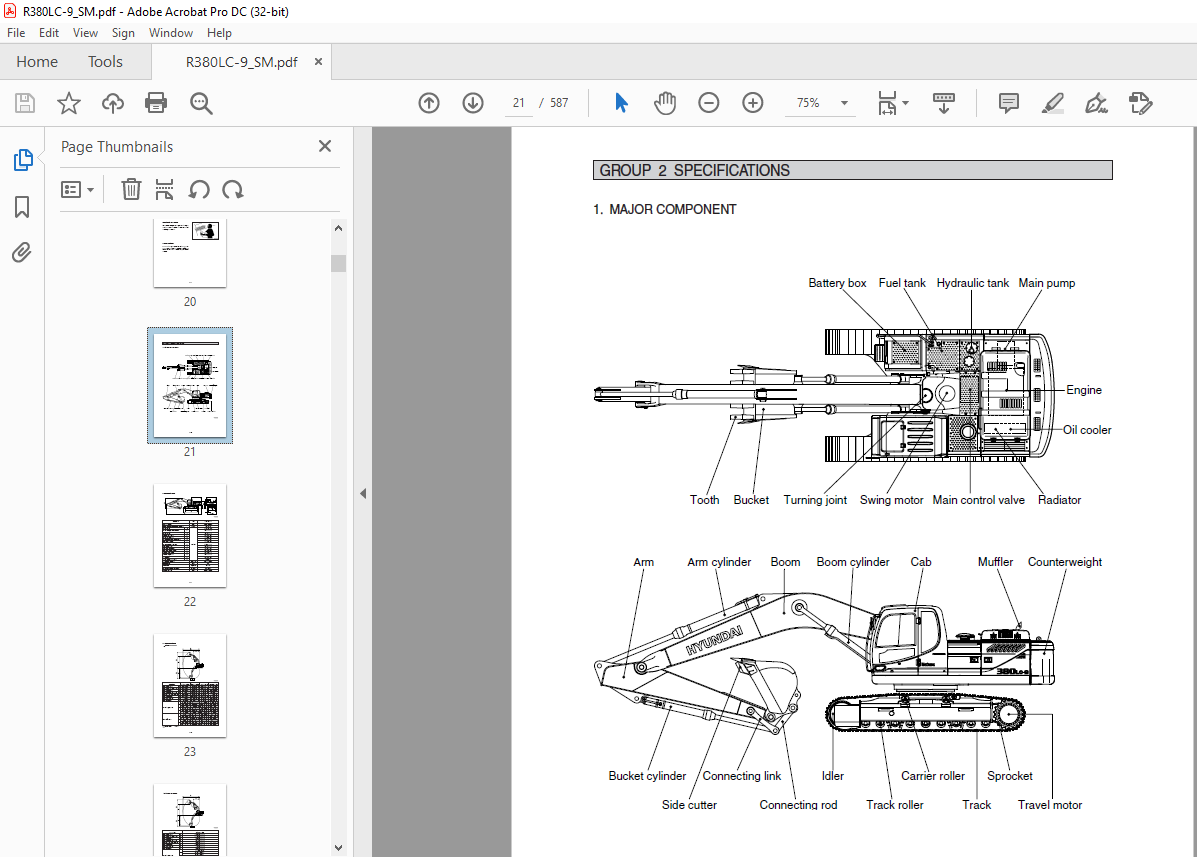
Task: Open the Window menu
Action: point(171,33)
